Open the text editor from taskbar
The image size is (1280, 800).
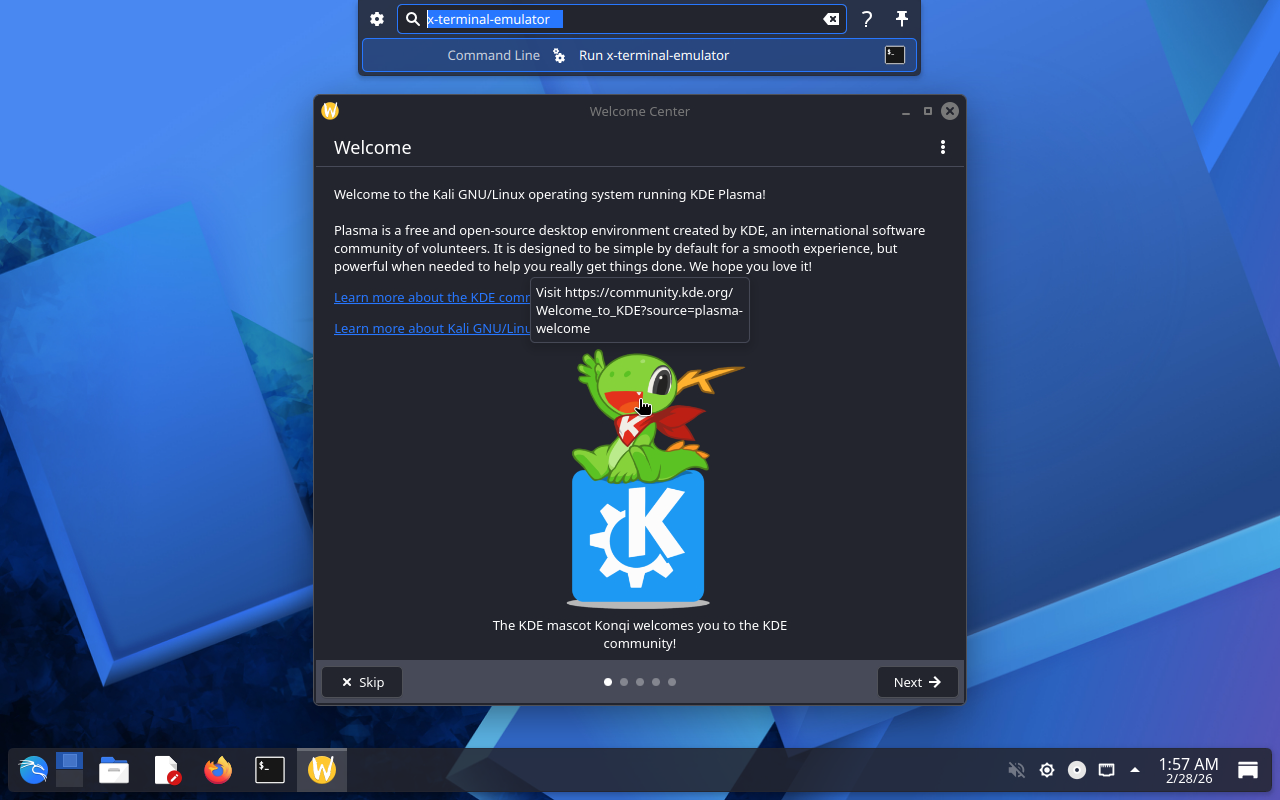click(x=166, y=769)
